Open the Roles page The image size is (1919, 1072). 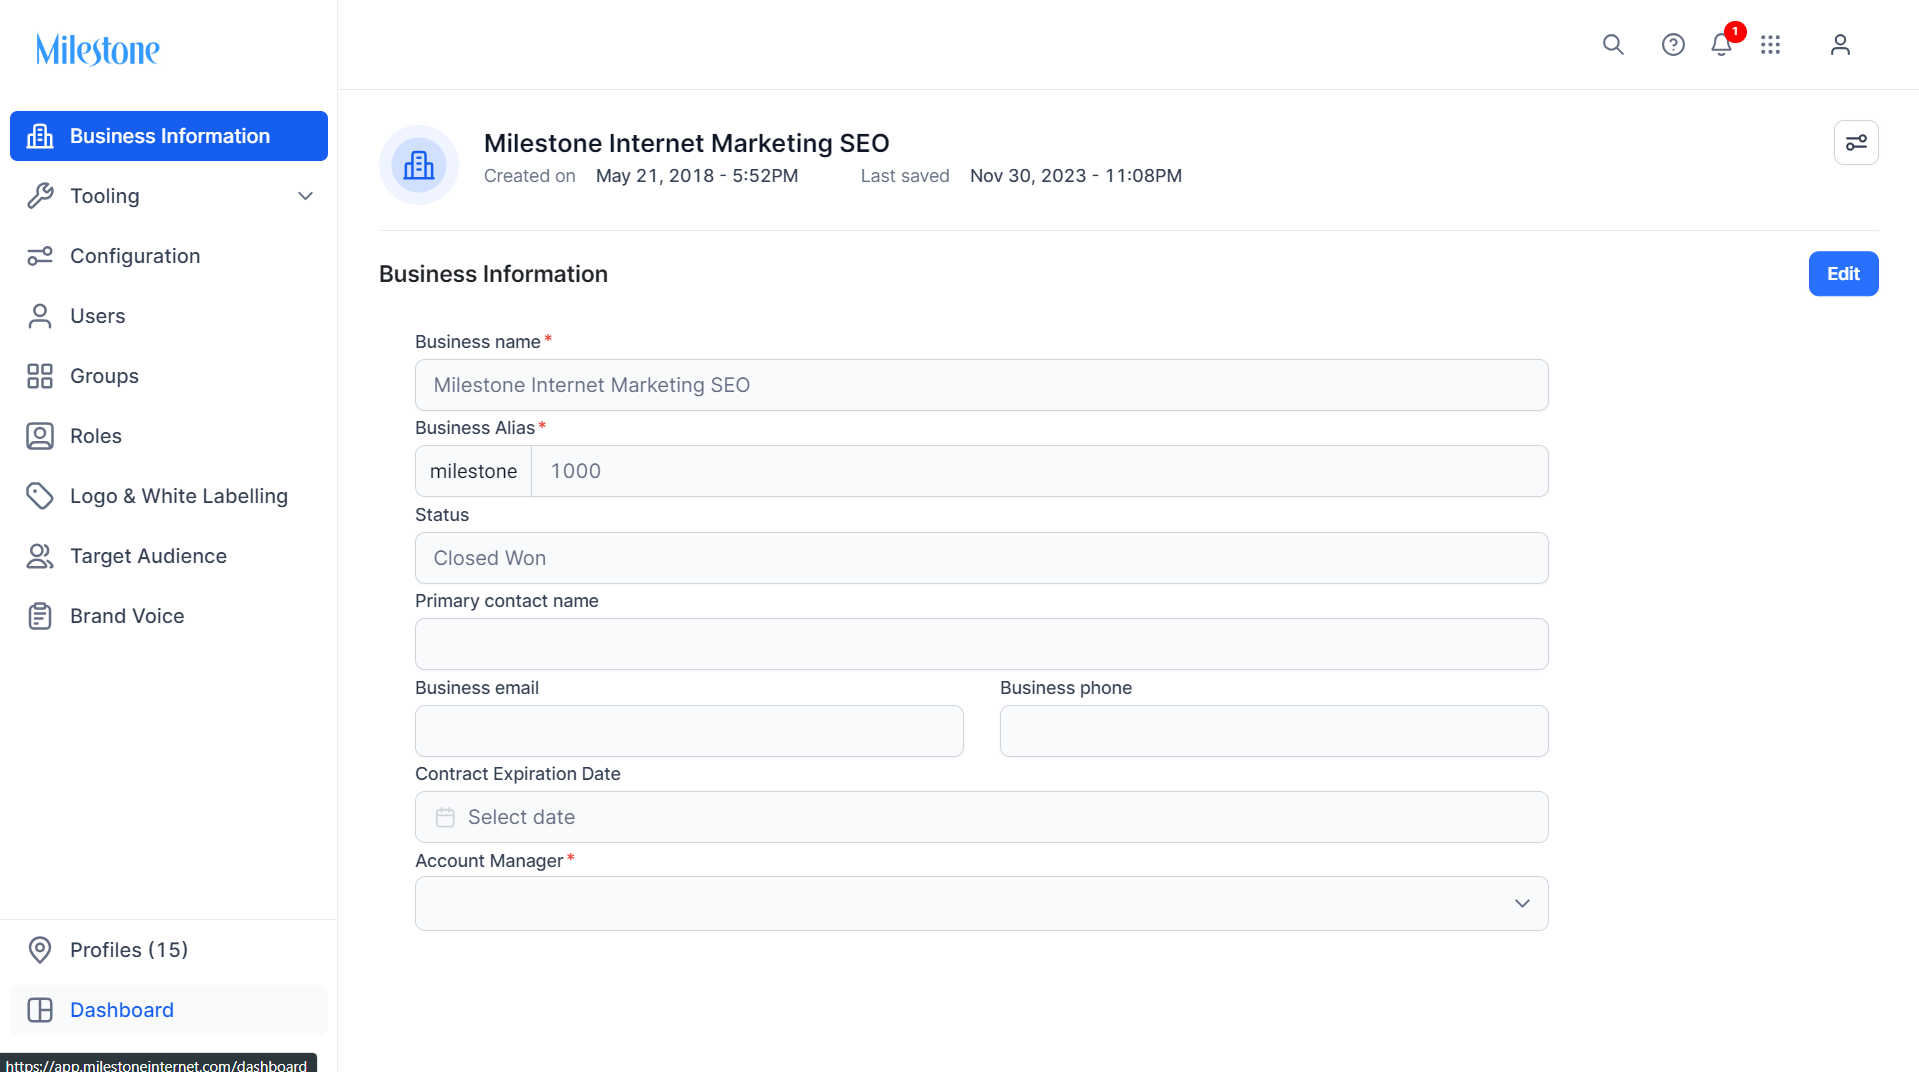point(169,436)
